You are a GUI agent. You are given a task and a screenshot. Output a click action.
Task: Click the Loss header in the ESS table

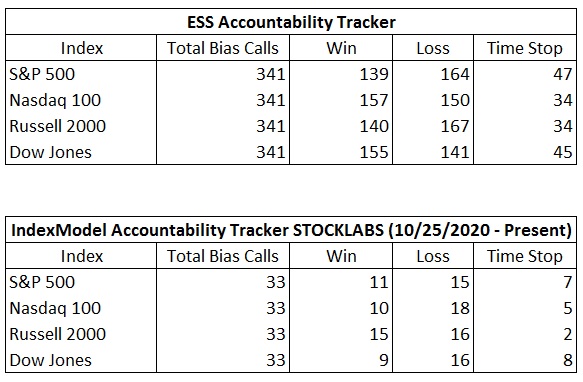coord(433,48)
